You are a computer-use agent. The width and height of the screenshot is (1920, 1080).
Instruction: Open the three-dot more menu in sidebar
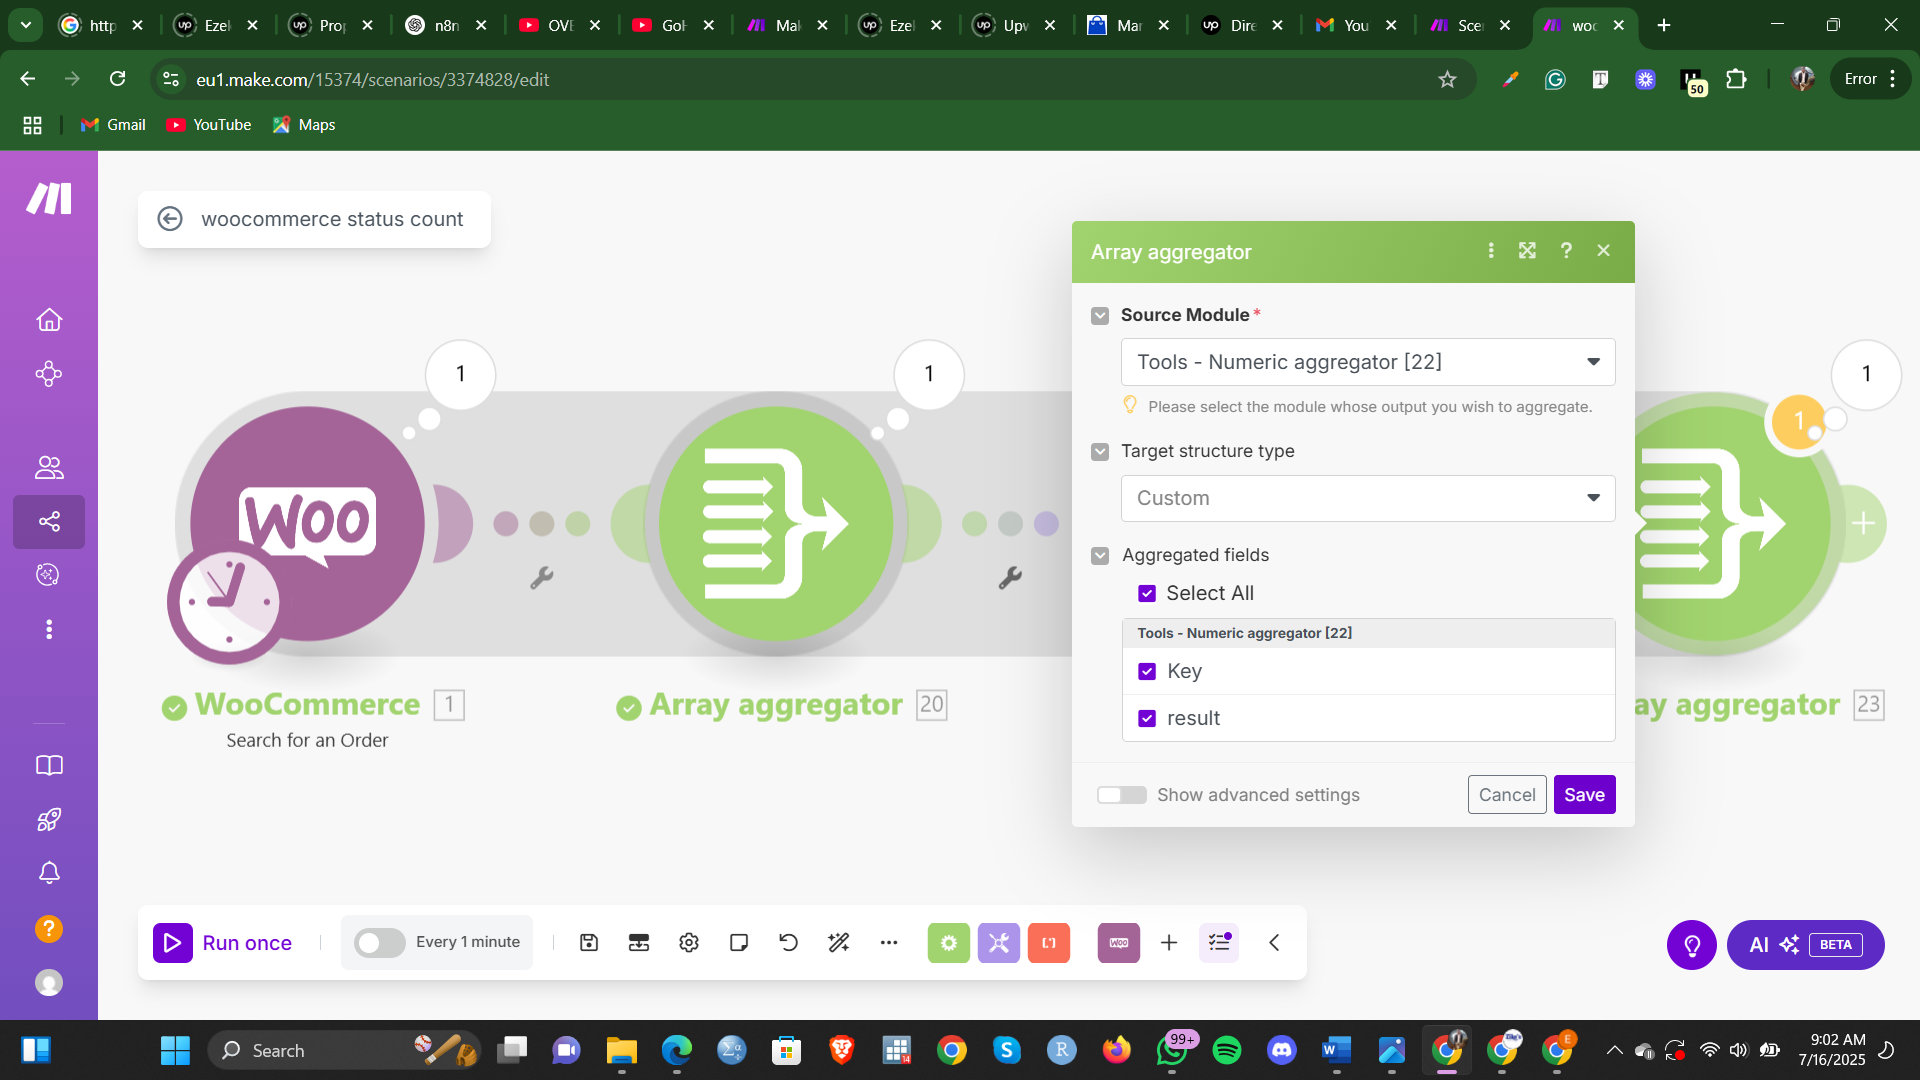[49, 629]
